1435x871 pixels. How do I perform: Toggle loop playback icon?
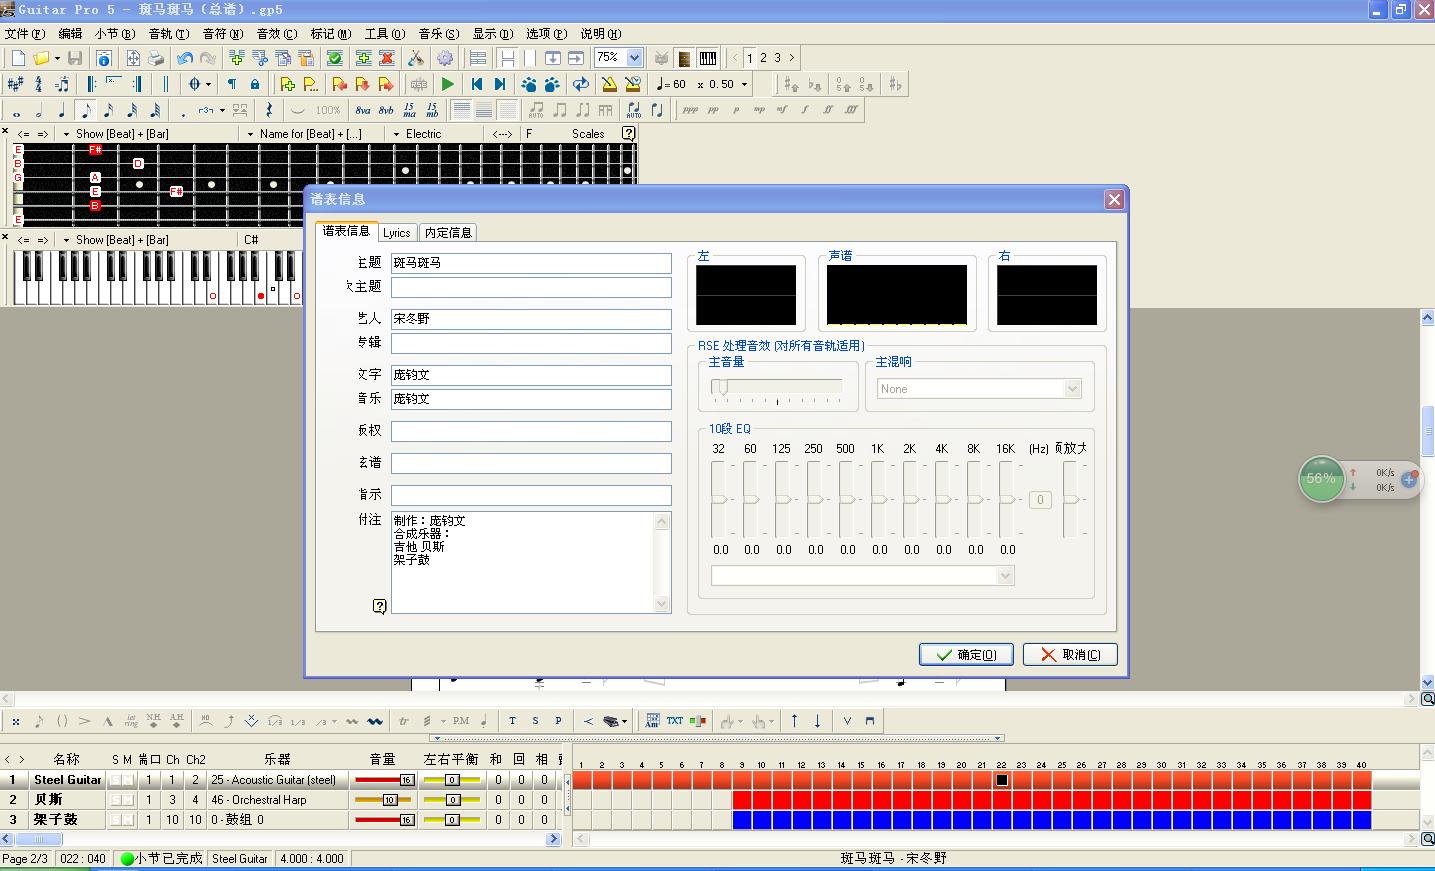(x=581, y=84)
